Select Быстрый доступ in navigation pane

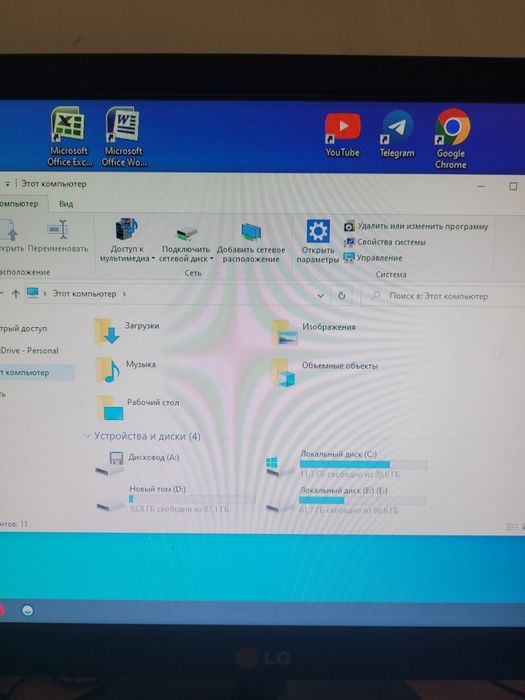point(23,329)
